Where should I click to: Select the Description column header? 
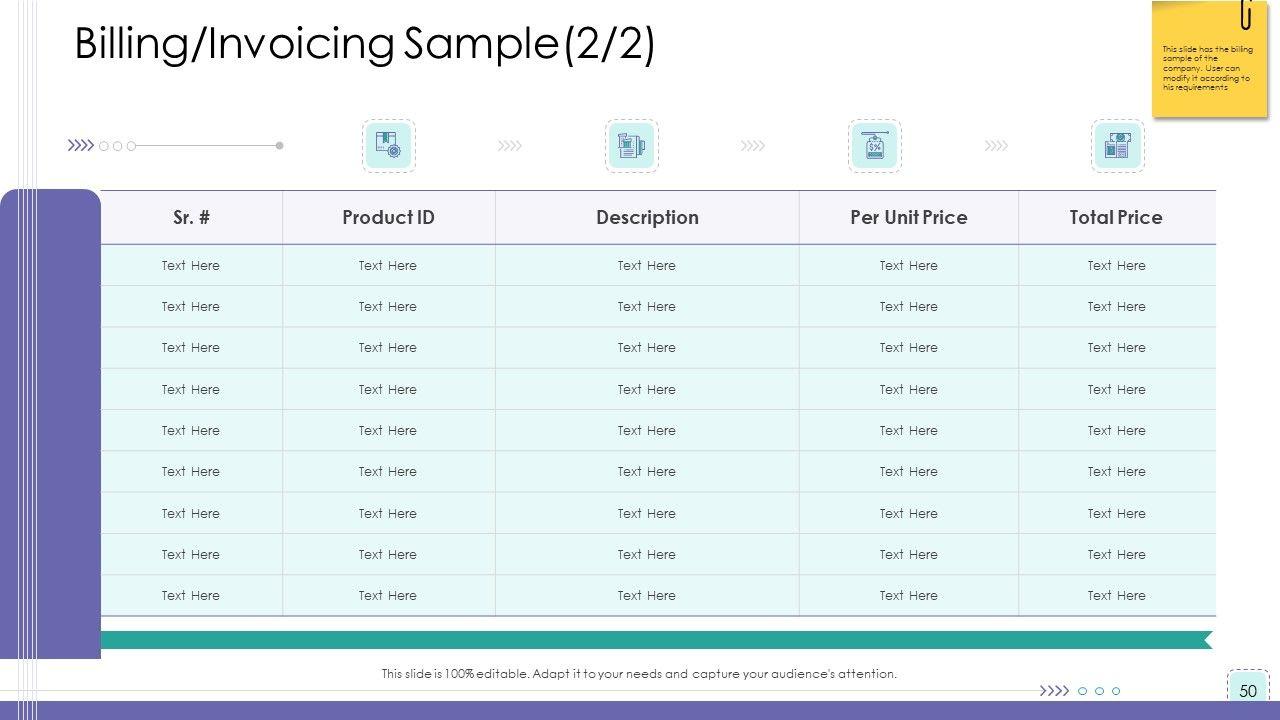[647, 217]
